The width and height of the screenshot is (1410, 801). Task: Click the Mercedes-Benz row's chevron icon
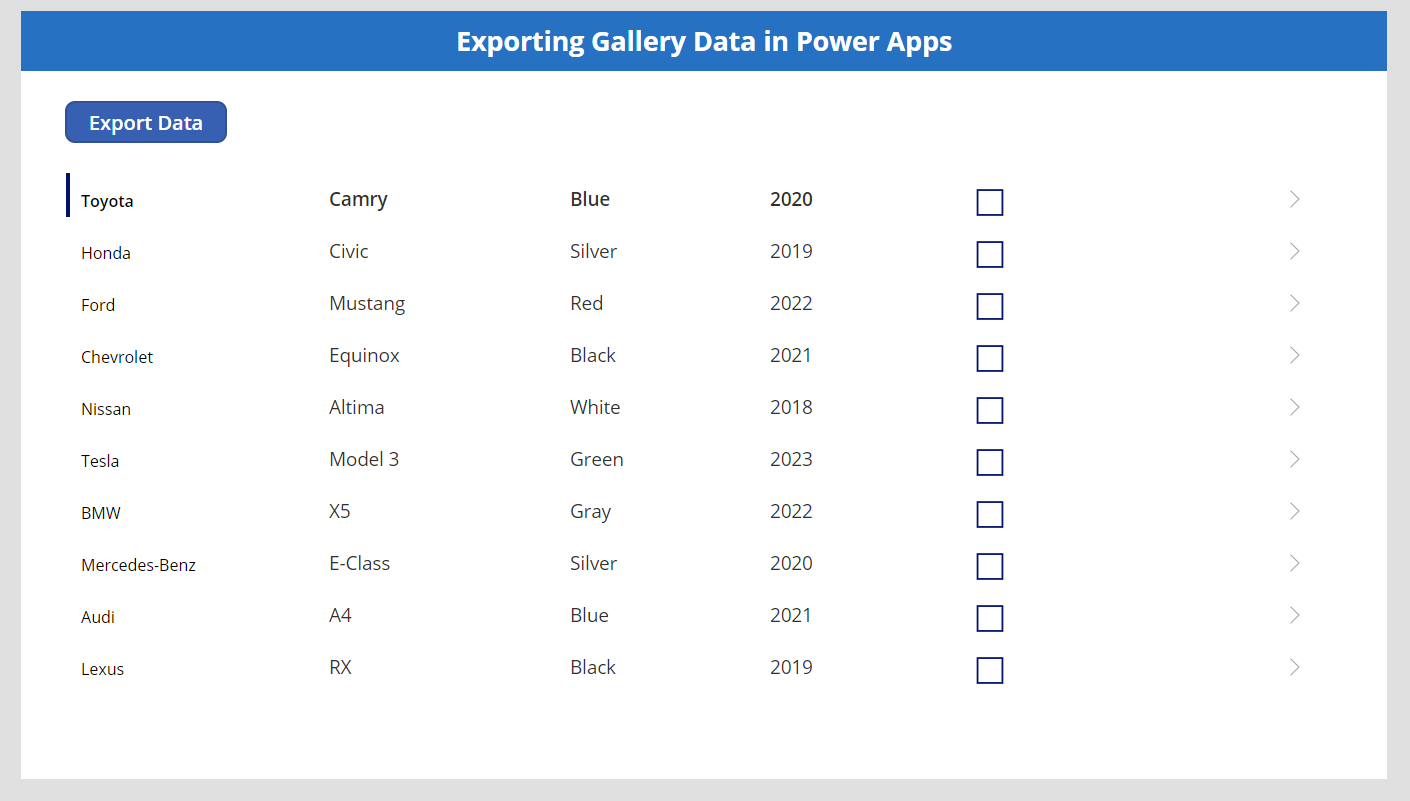[x=1294, y=563]
